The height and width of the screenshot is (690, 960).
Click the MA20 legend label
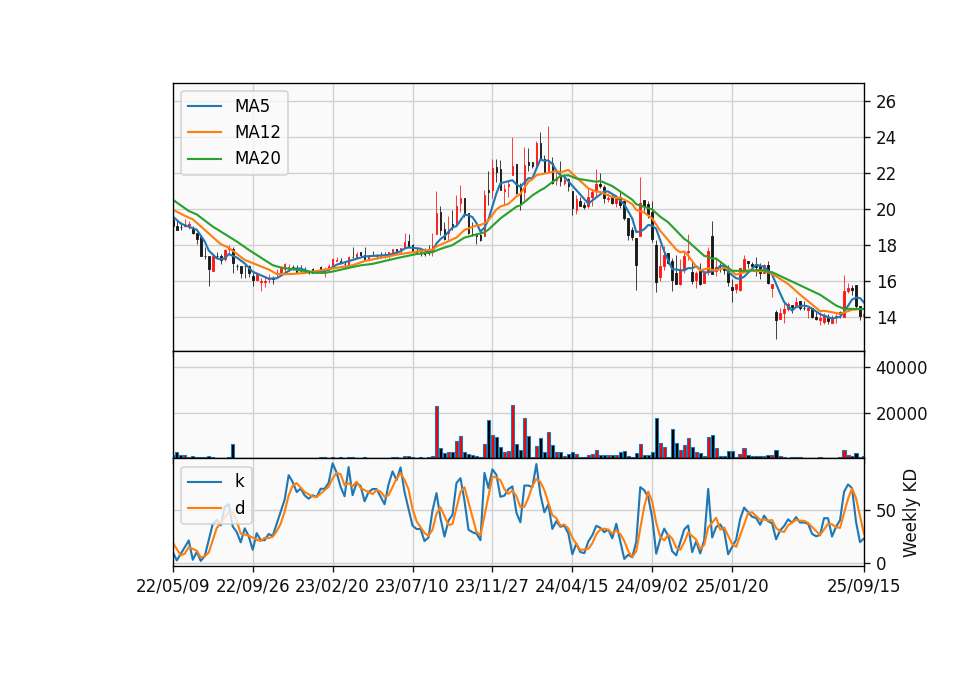point(257,158)
